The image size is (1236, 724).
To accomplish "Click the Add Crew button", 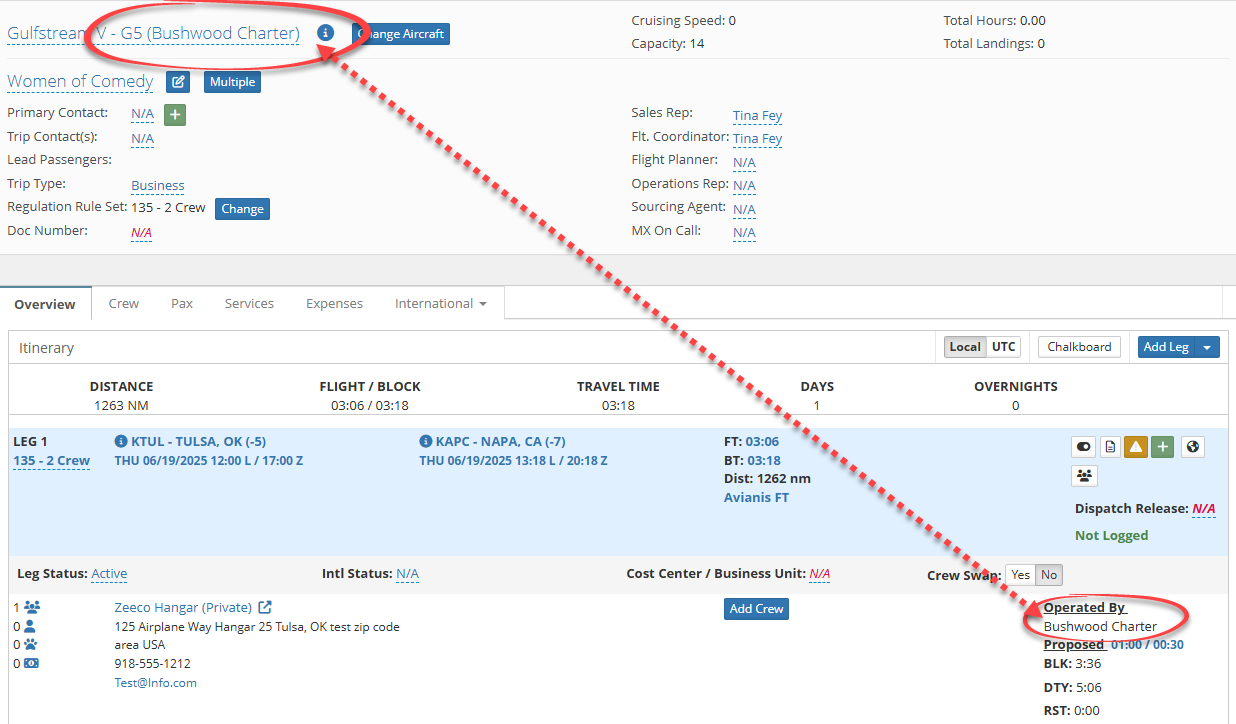I will pyautogui.click(x=756, y=609).
